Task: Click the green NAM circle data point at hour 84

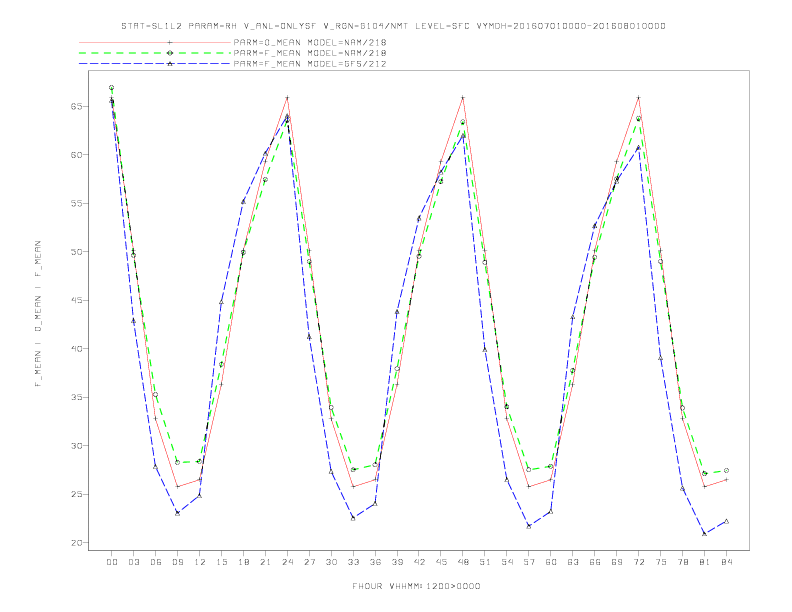Action: pyautogui.click(x=726, y=470)
